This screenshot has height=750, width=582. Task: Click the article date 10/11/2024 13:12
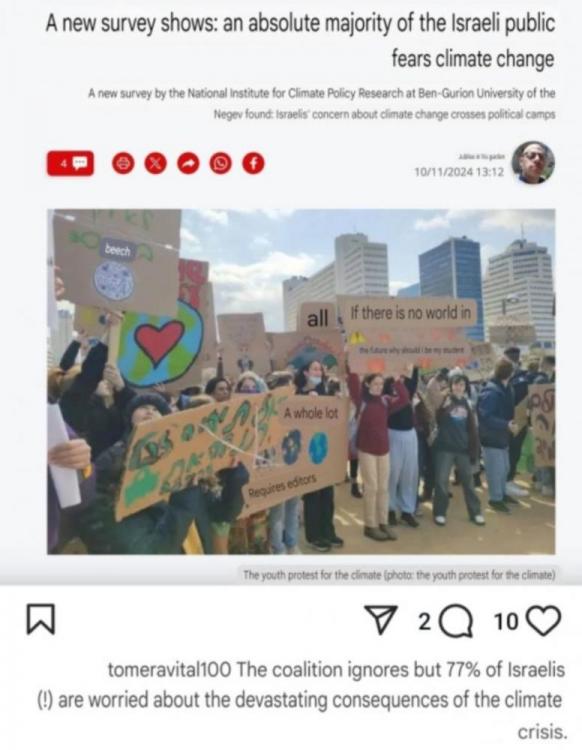pos(459,172)
